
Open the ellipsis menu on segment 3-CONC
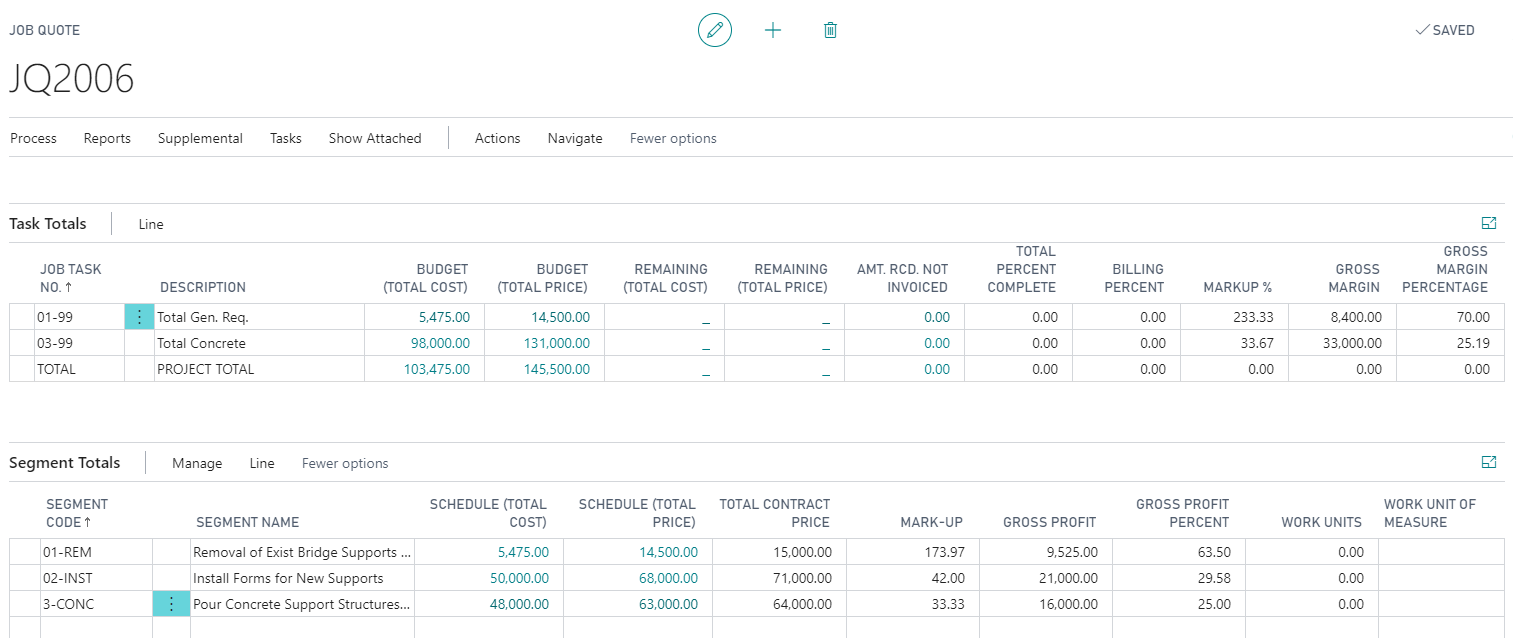[171, 603]
